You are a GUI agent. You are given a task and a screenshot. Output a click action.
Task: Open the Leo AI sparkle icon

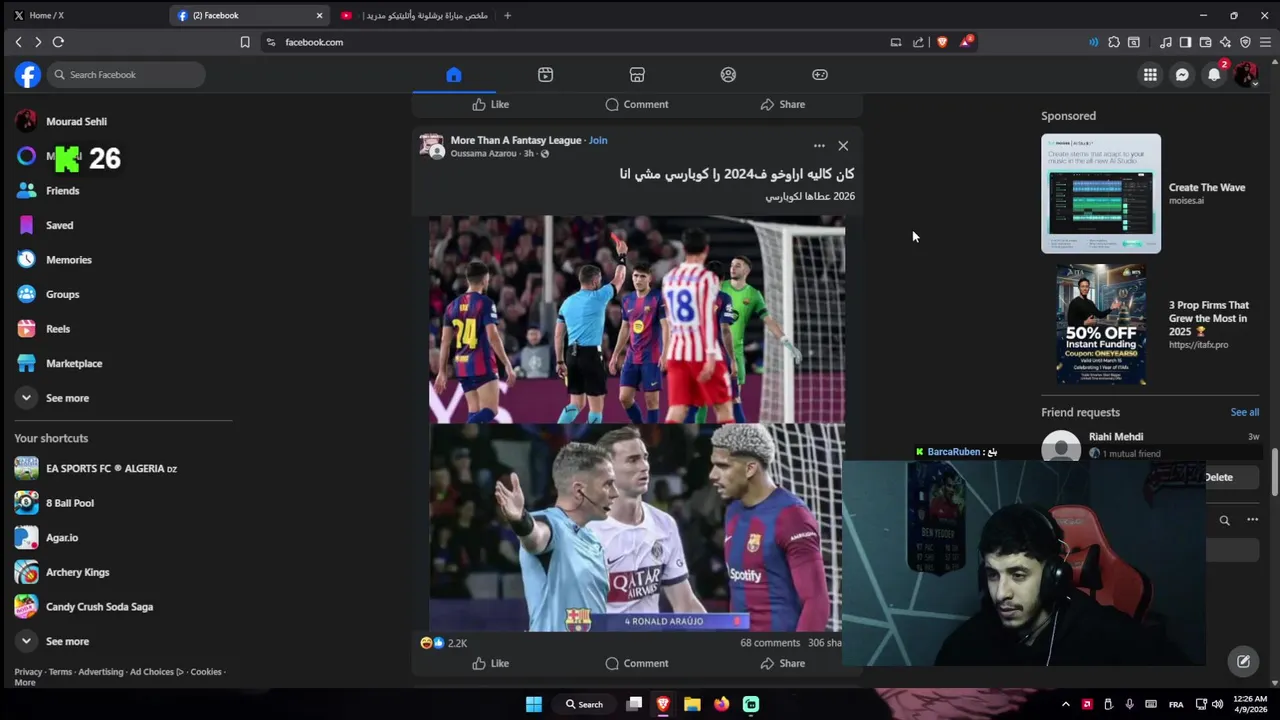point(1225,42)
